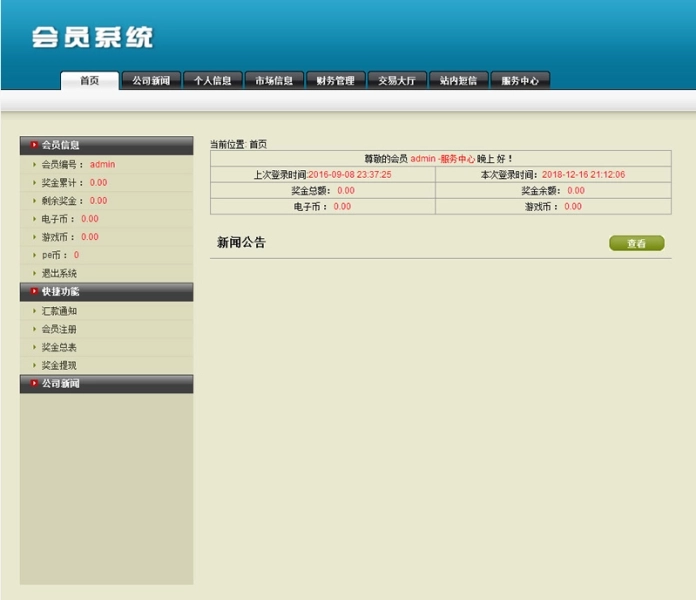
Task: Click the 新闻公告 heading
Action: pos(241,242)
